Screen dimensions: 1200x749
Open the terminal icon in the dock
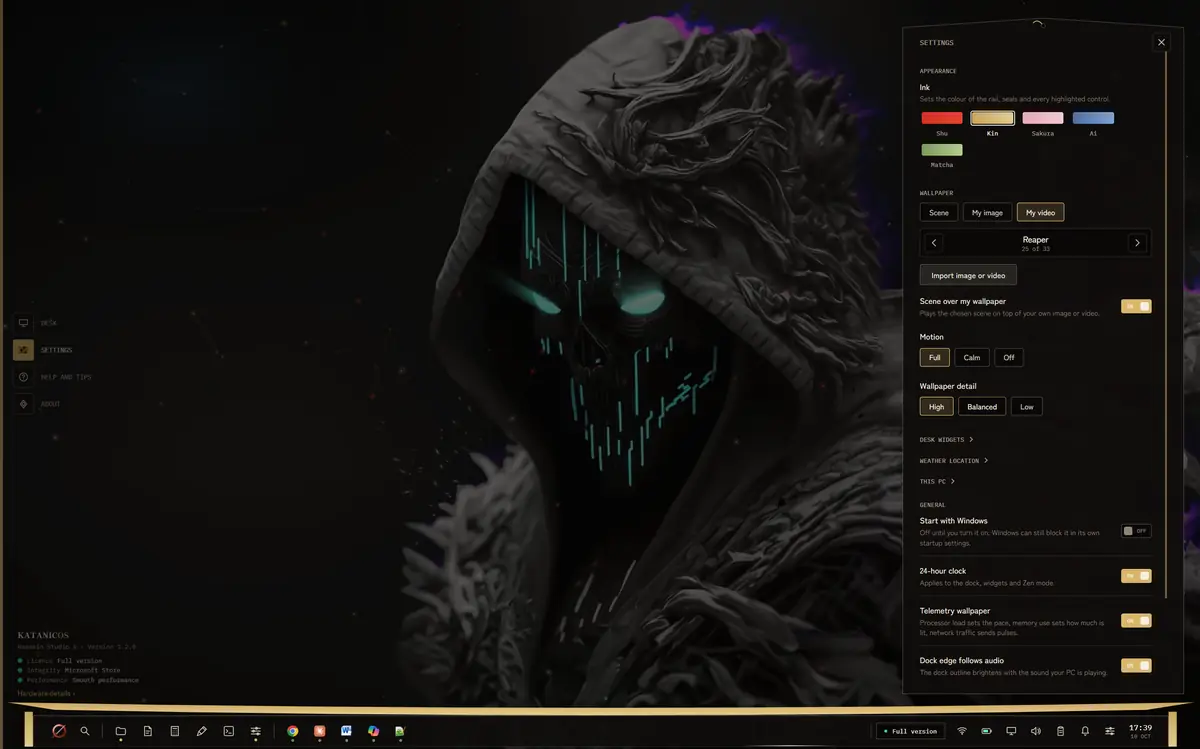point(229,731)
